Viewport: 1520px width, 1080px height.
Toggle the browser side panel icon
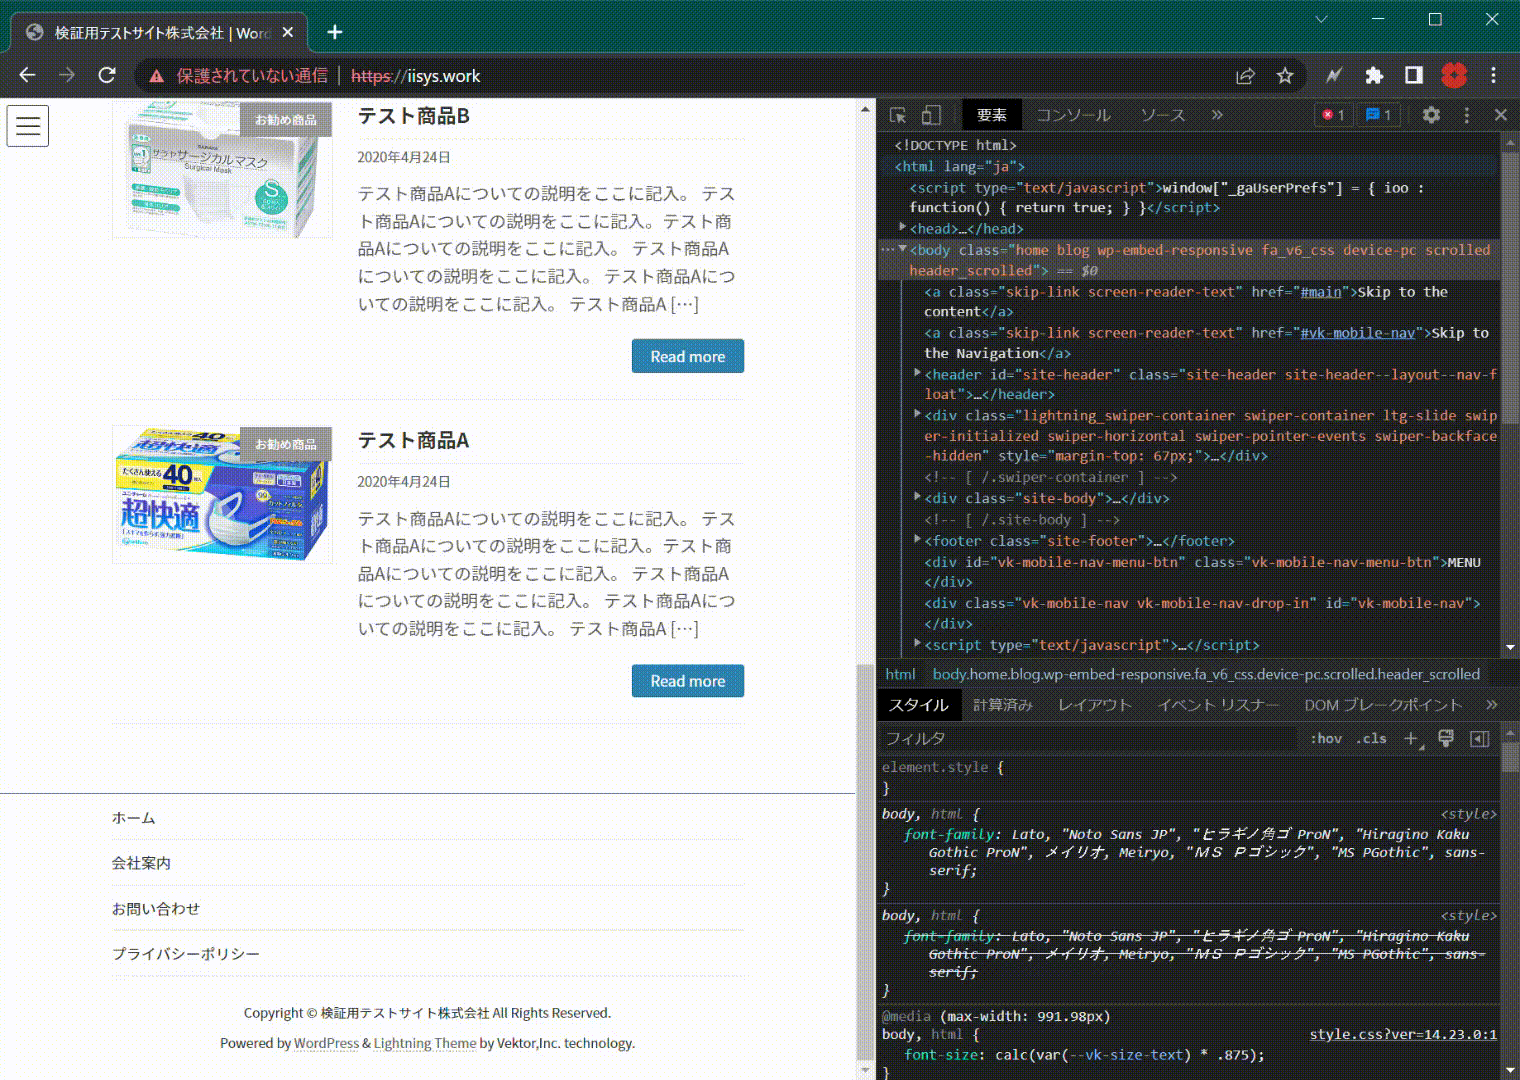coord(1414,76)
